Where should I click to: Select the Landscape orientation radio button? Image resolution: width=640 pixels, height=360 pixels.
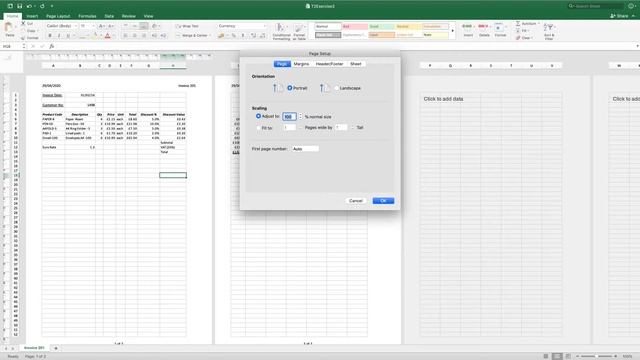tap(337, 88)
